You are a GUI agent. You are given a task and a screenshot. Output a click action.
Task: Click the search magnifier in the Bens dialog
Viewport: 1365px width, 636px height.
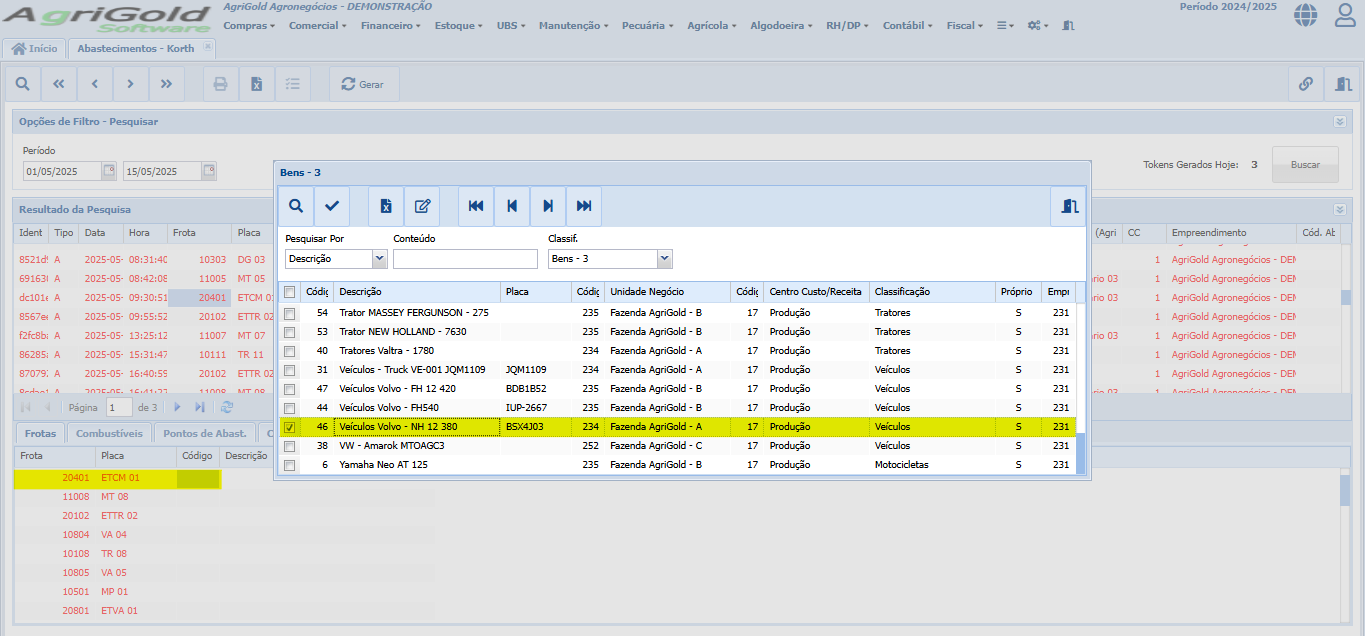pos(296,206)
